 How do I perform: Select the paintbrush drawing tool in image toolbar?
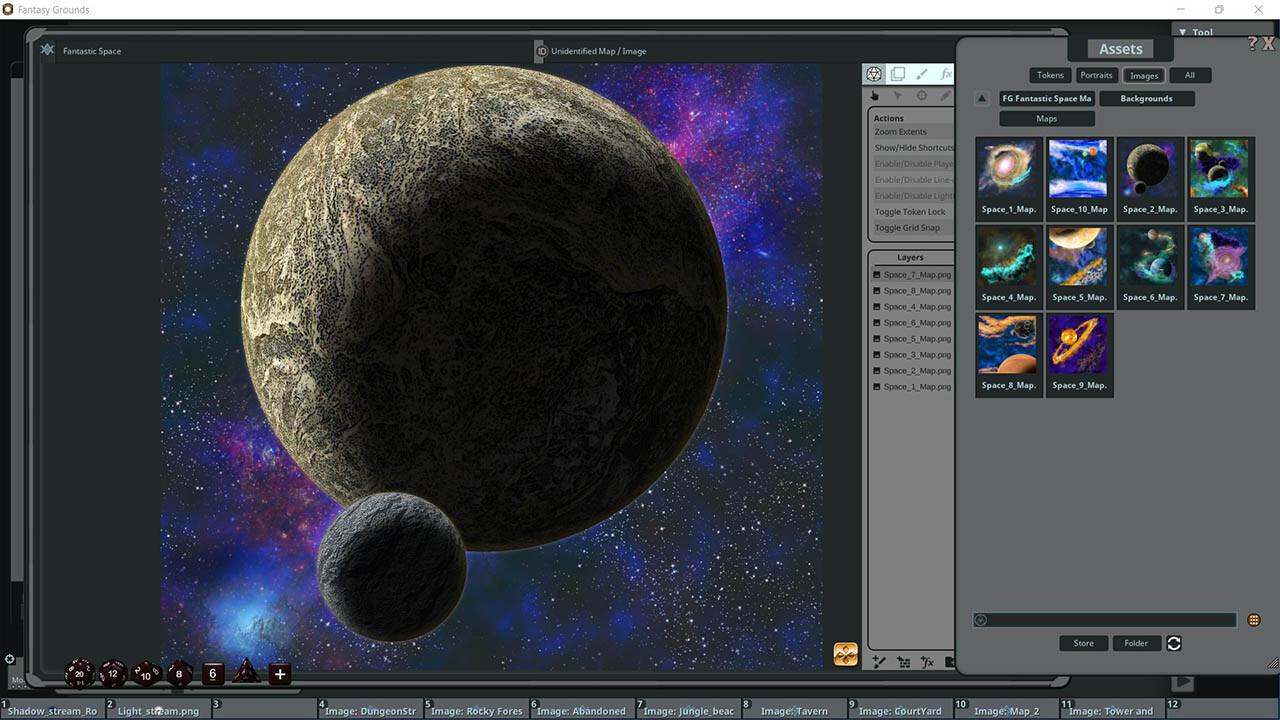(x=921, y=73)
